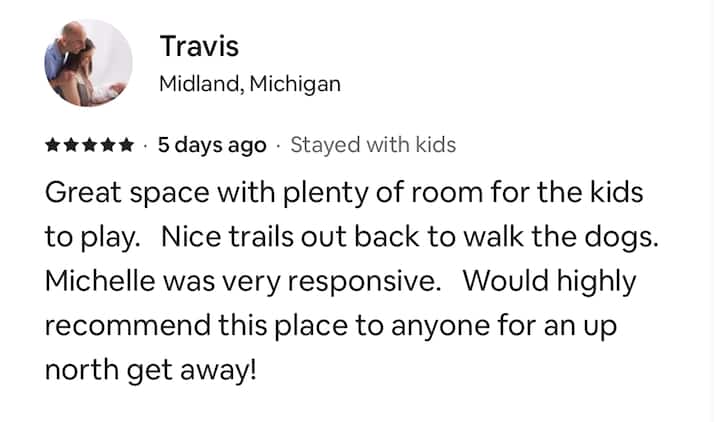The height and width of the screenshot is (422, 720).
Task: Select the Midland, Michigan location text
Action: click(250, 84)
